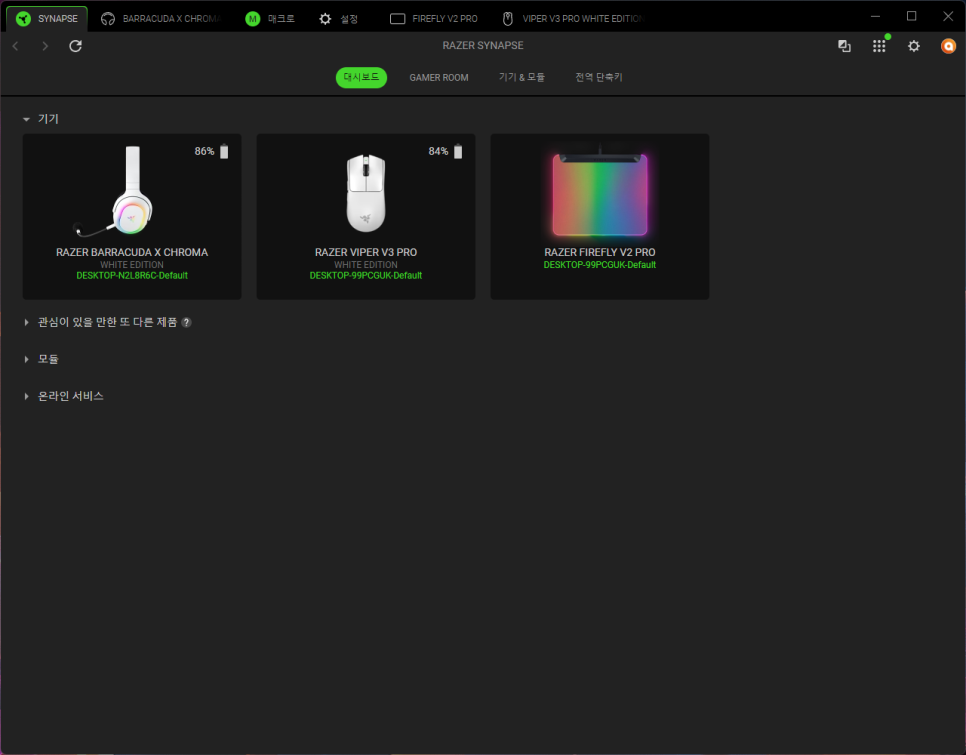Select the 전역 단축키 tab
Image resolution: width=966 pixels, height=755 pixels.
tap(598, 78)
